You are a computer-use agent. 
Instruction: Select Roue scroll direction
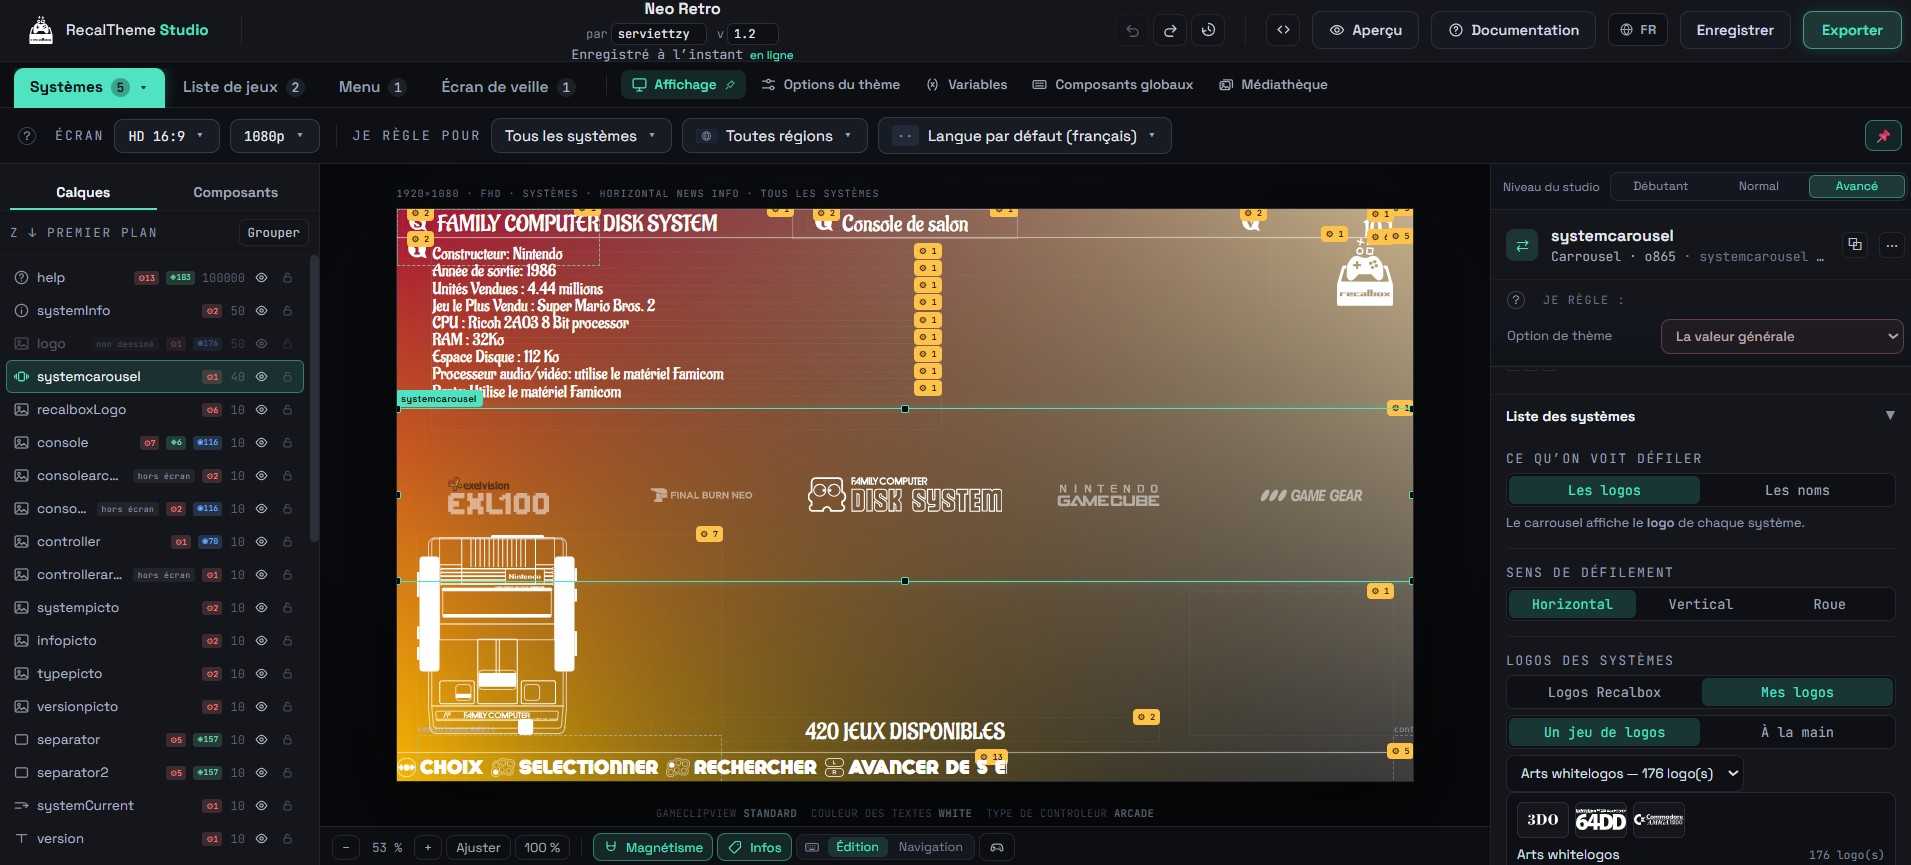(x=1829, y=604)
